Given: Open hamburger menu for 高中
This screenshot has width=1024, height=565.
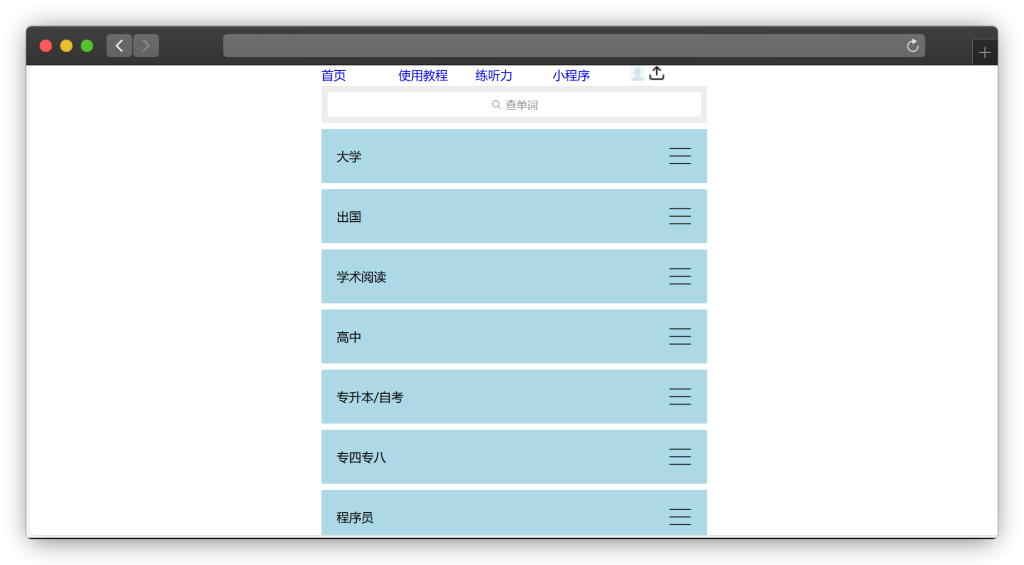Looking at the screenshot, I should pyautogui.click(x=680, y=336).
